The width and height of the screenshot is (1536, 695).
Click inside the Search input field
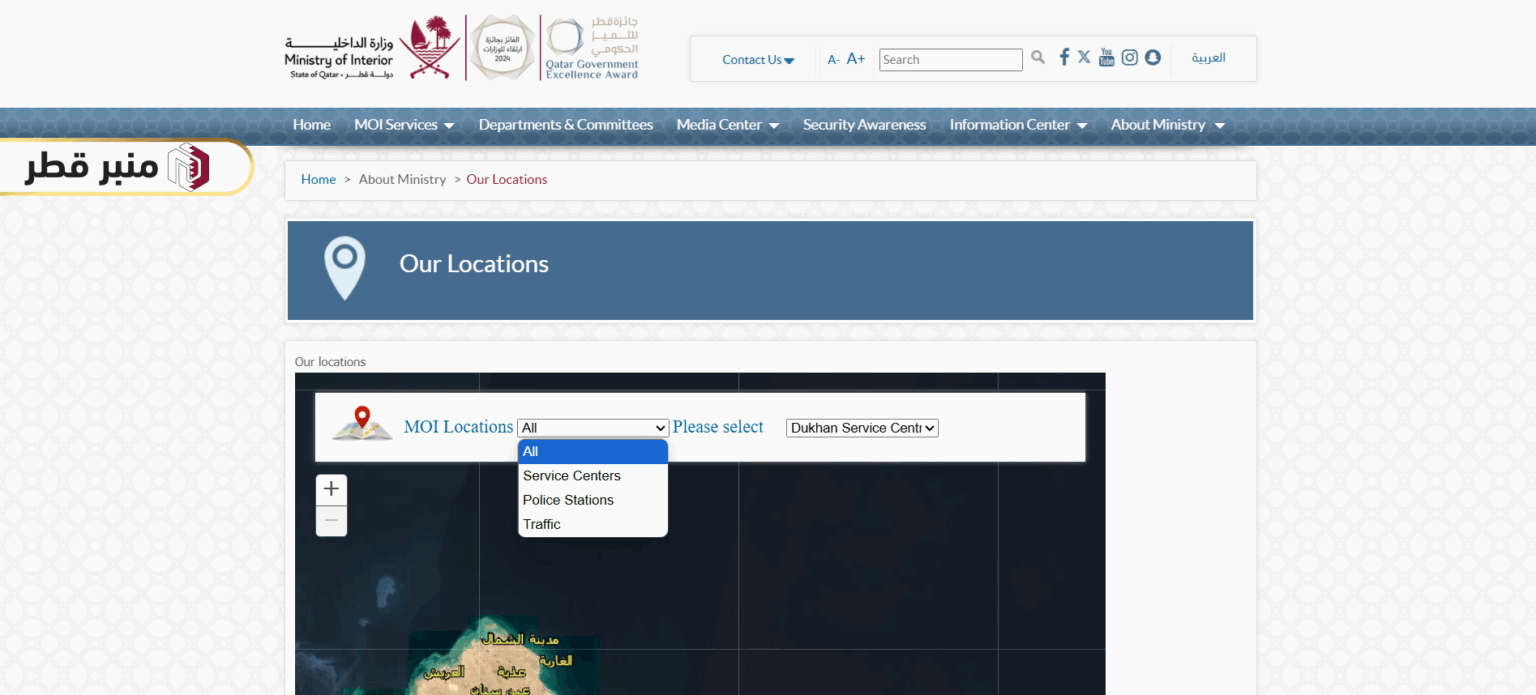coord(949,59)
